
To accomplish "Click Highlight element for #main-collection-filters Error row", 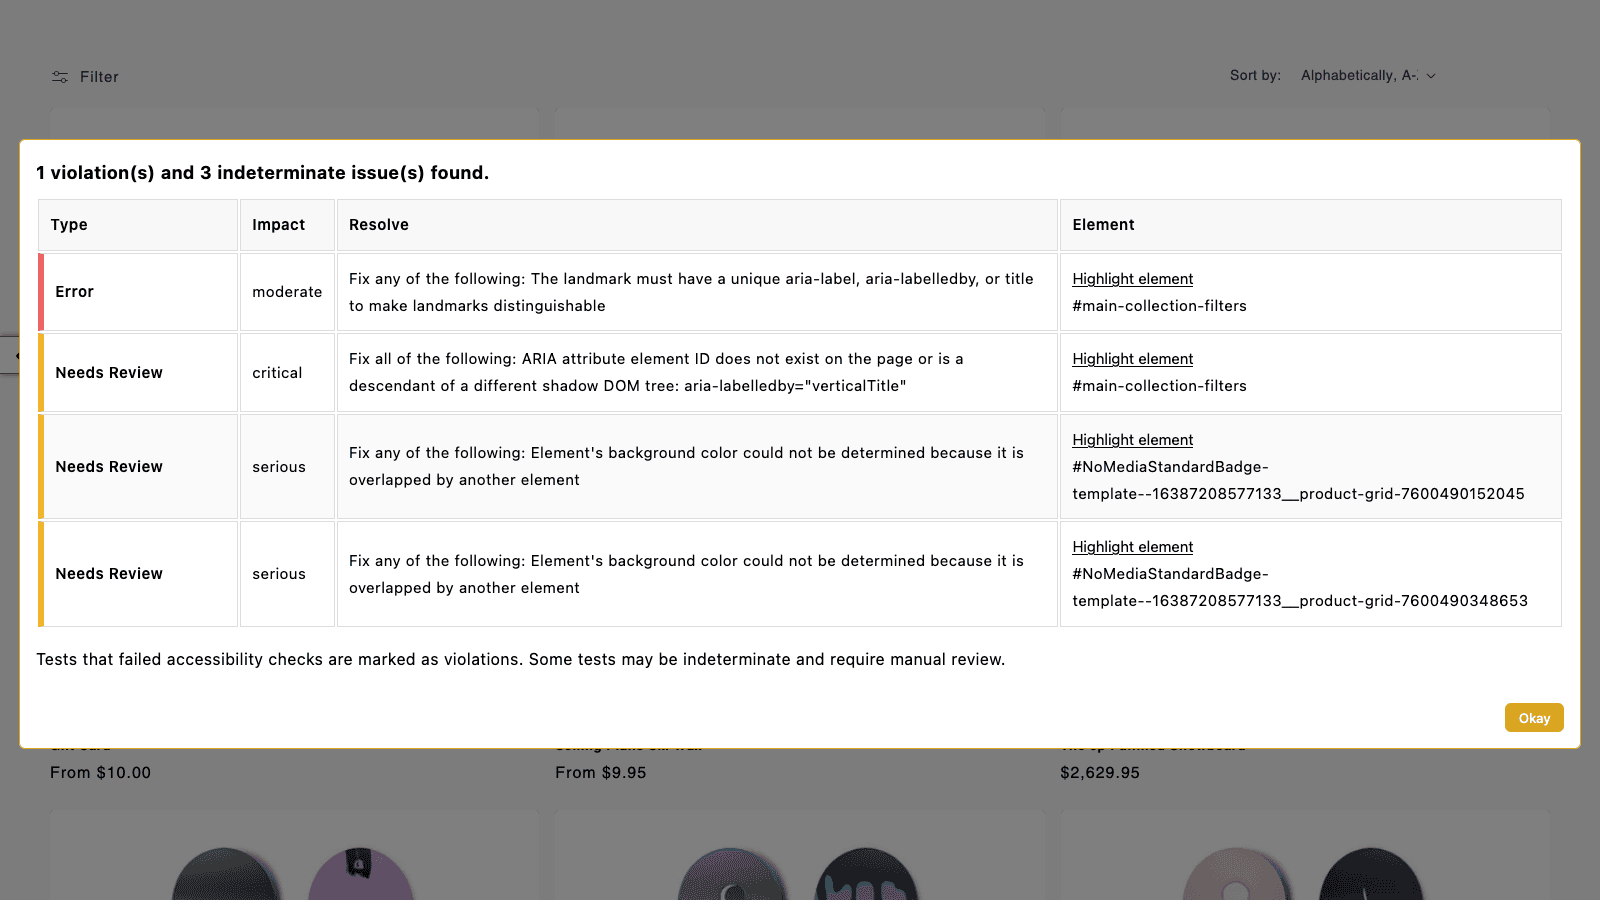I will [x=1132, y=278].
